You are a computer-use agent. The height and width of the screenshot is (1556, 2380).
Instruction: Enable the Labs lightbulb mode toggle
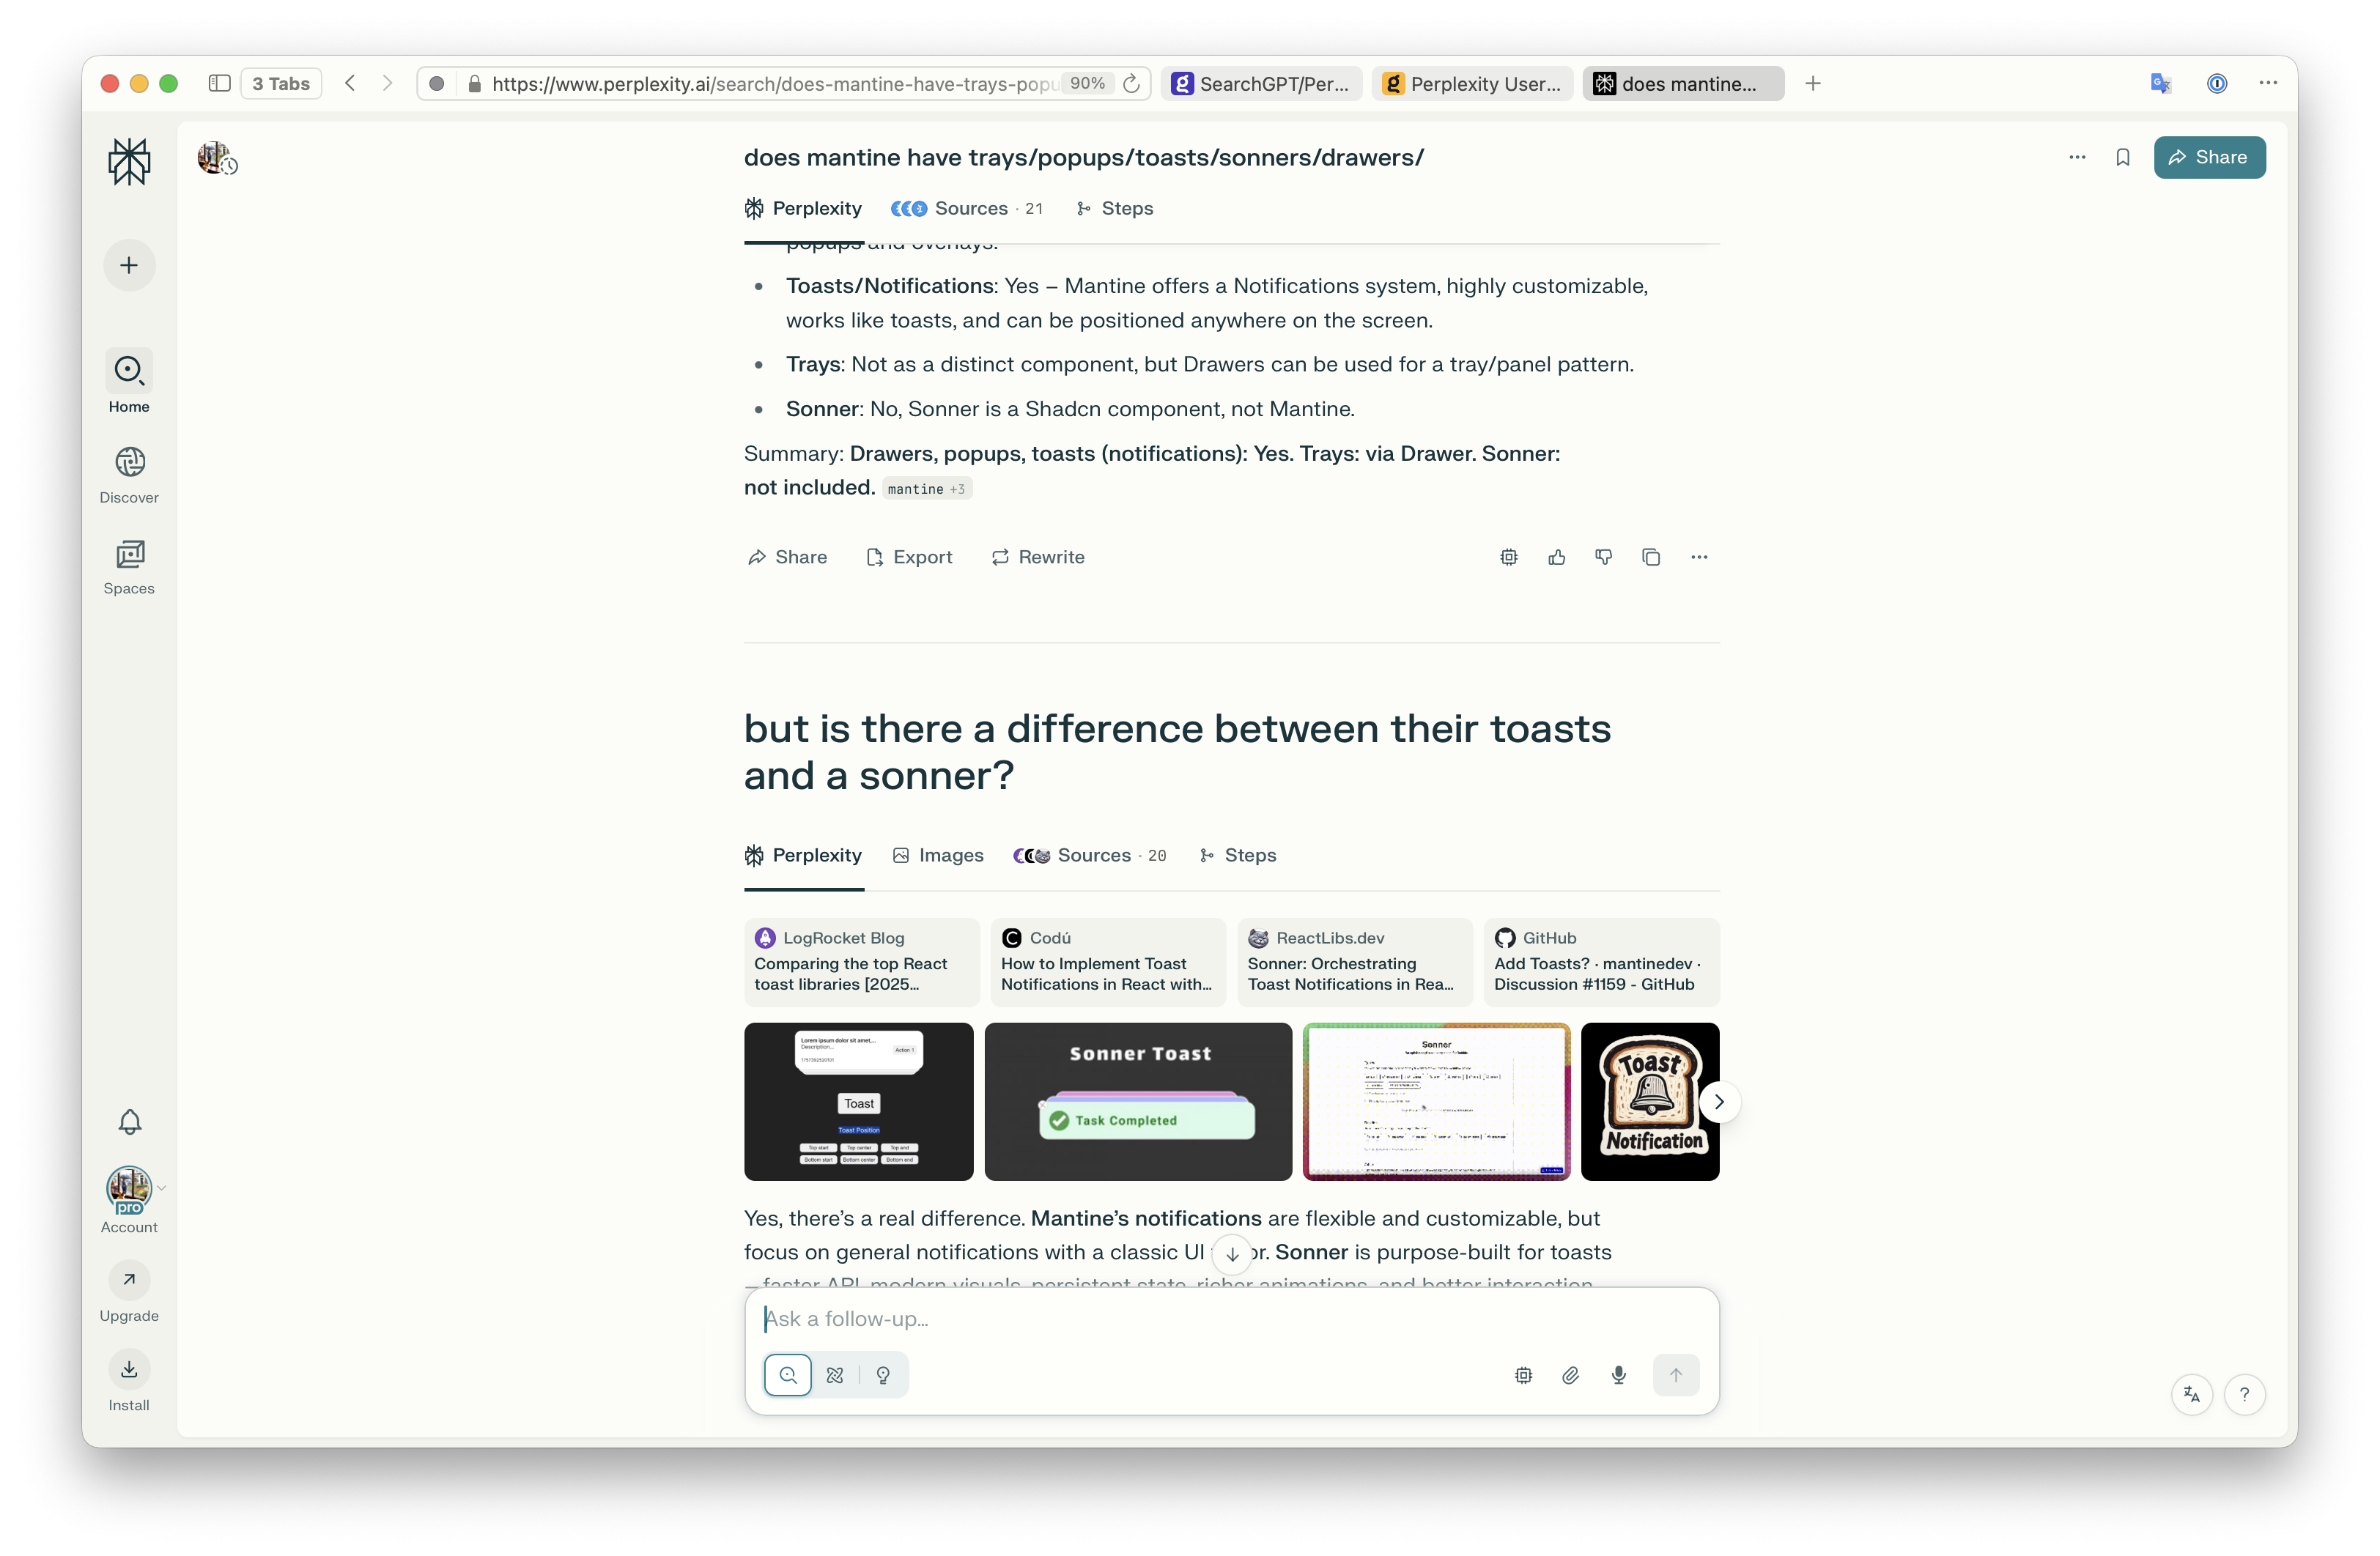883,1375
